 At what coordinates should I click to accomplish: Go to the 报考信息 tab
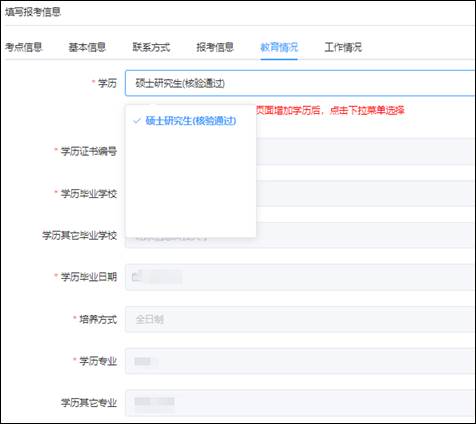click(x=215, y=47)
